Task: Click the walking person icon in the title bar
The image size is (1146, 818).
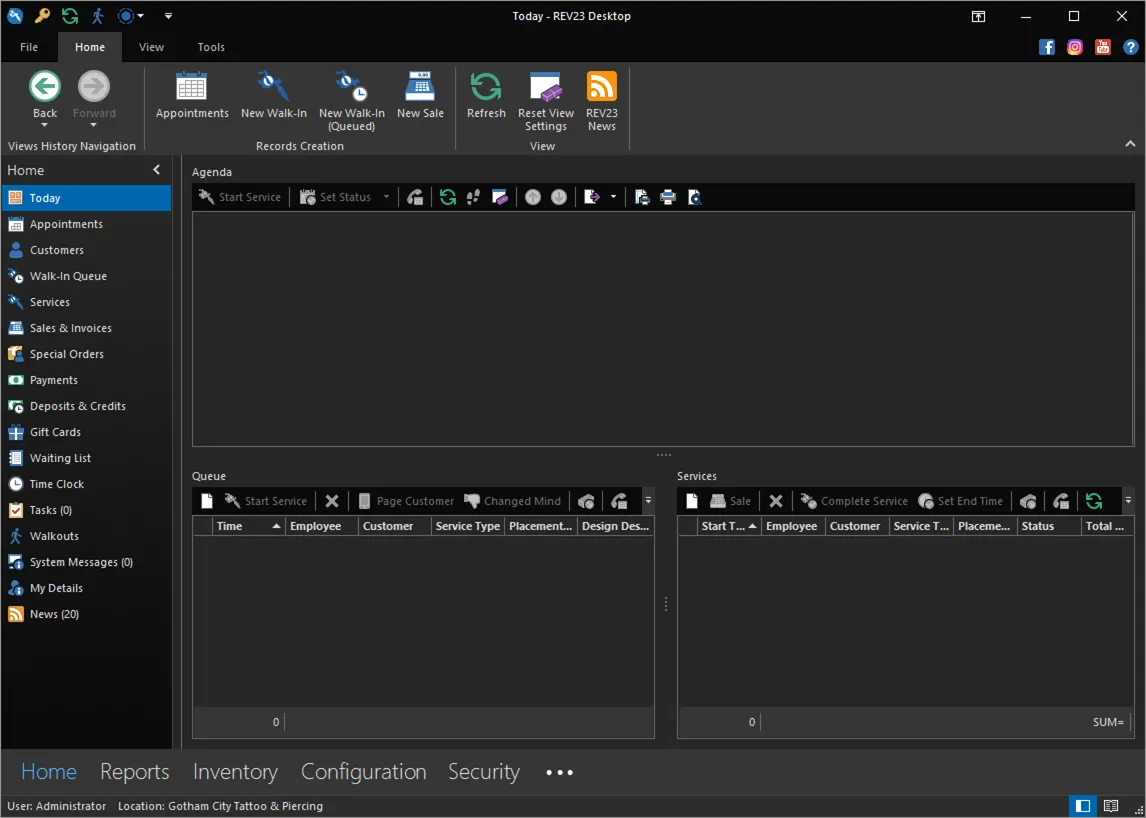Action: point(97,15)
